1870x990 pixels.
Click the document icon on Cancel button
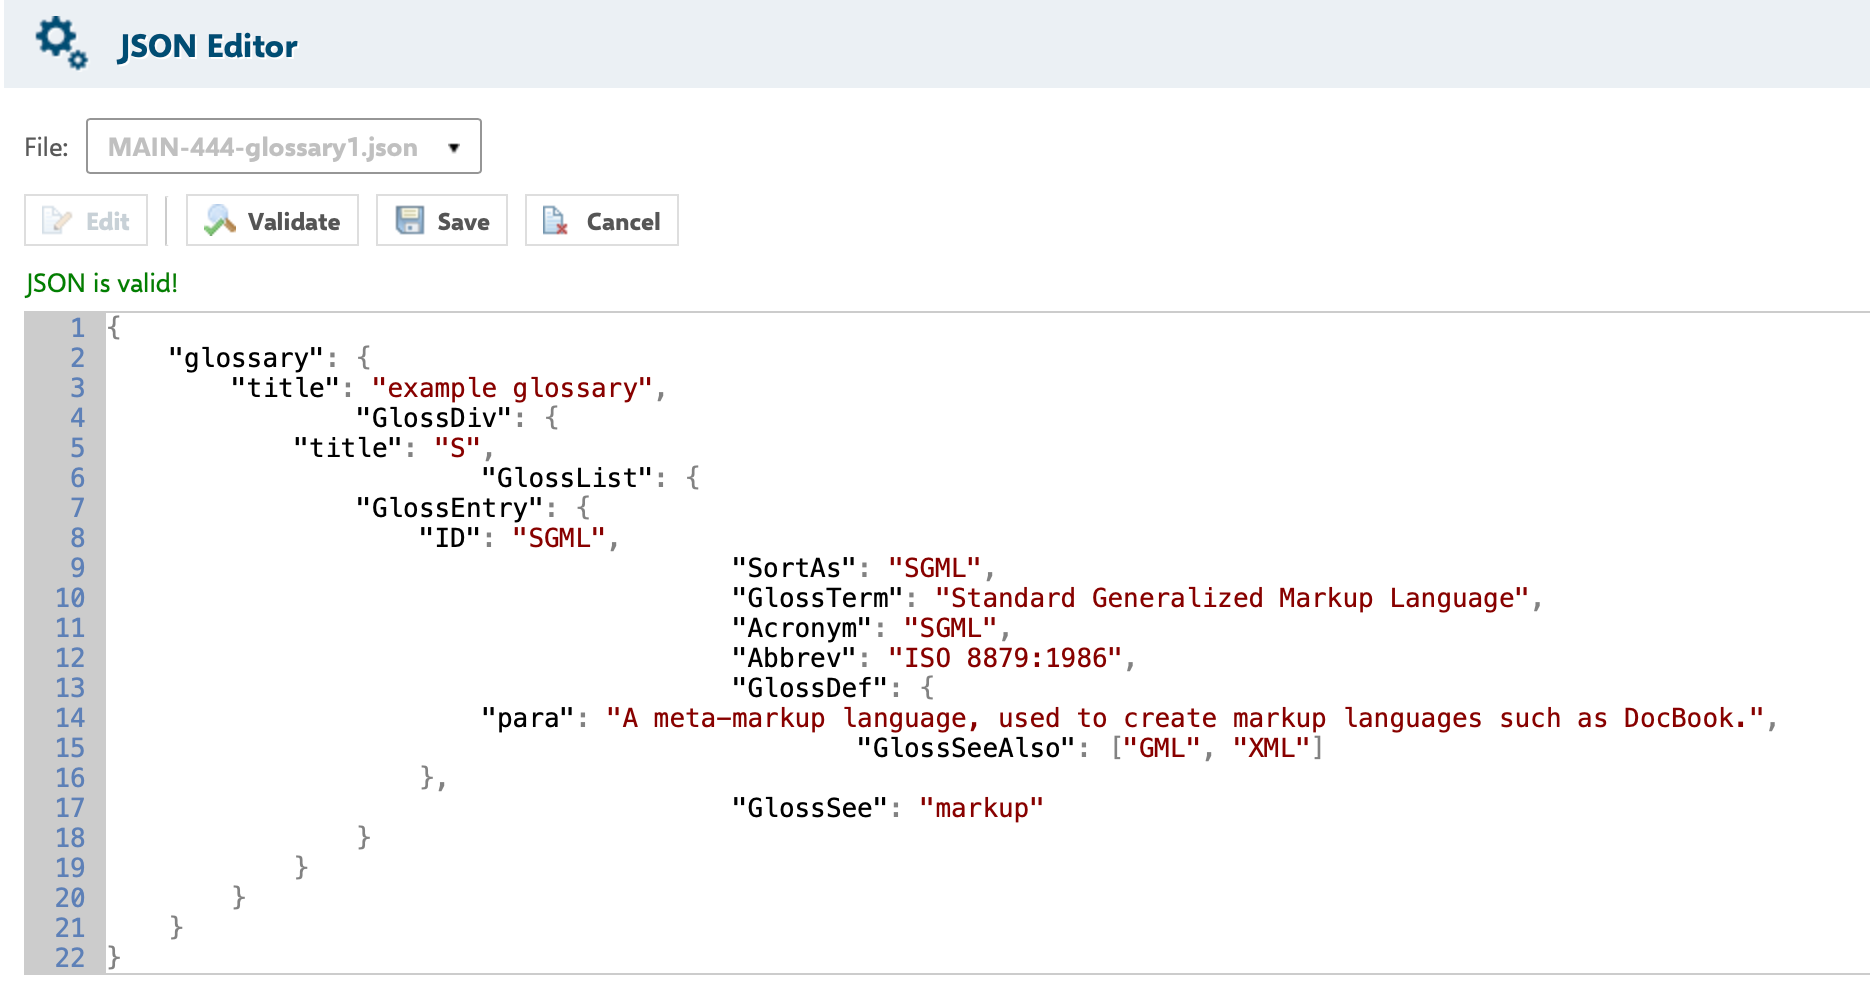(555, 221)
